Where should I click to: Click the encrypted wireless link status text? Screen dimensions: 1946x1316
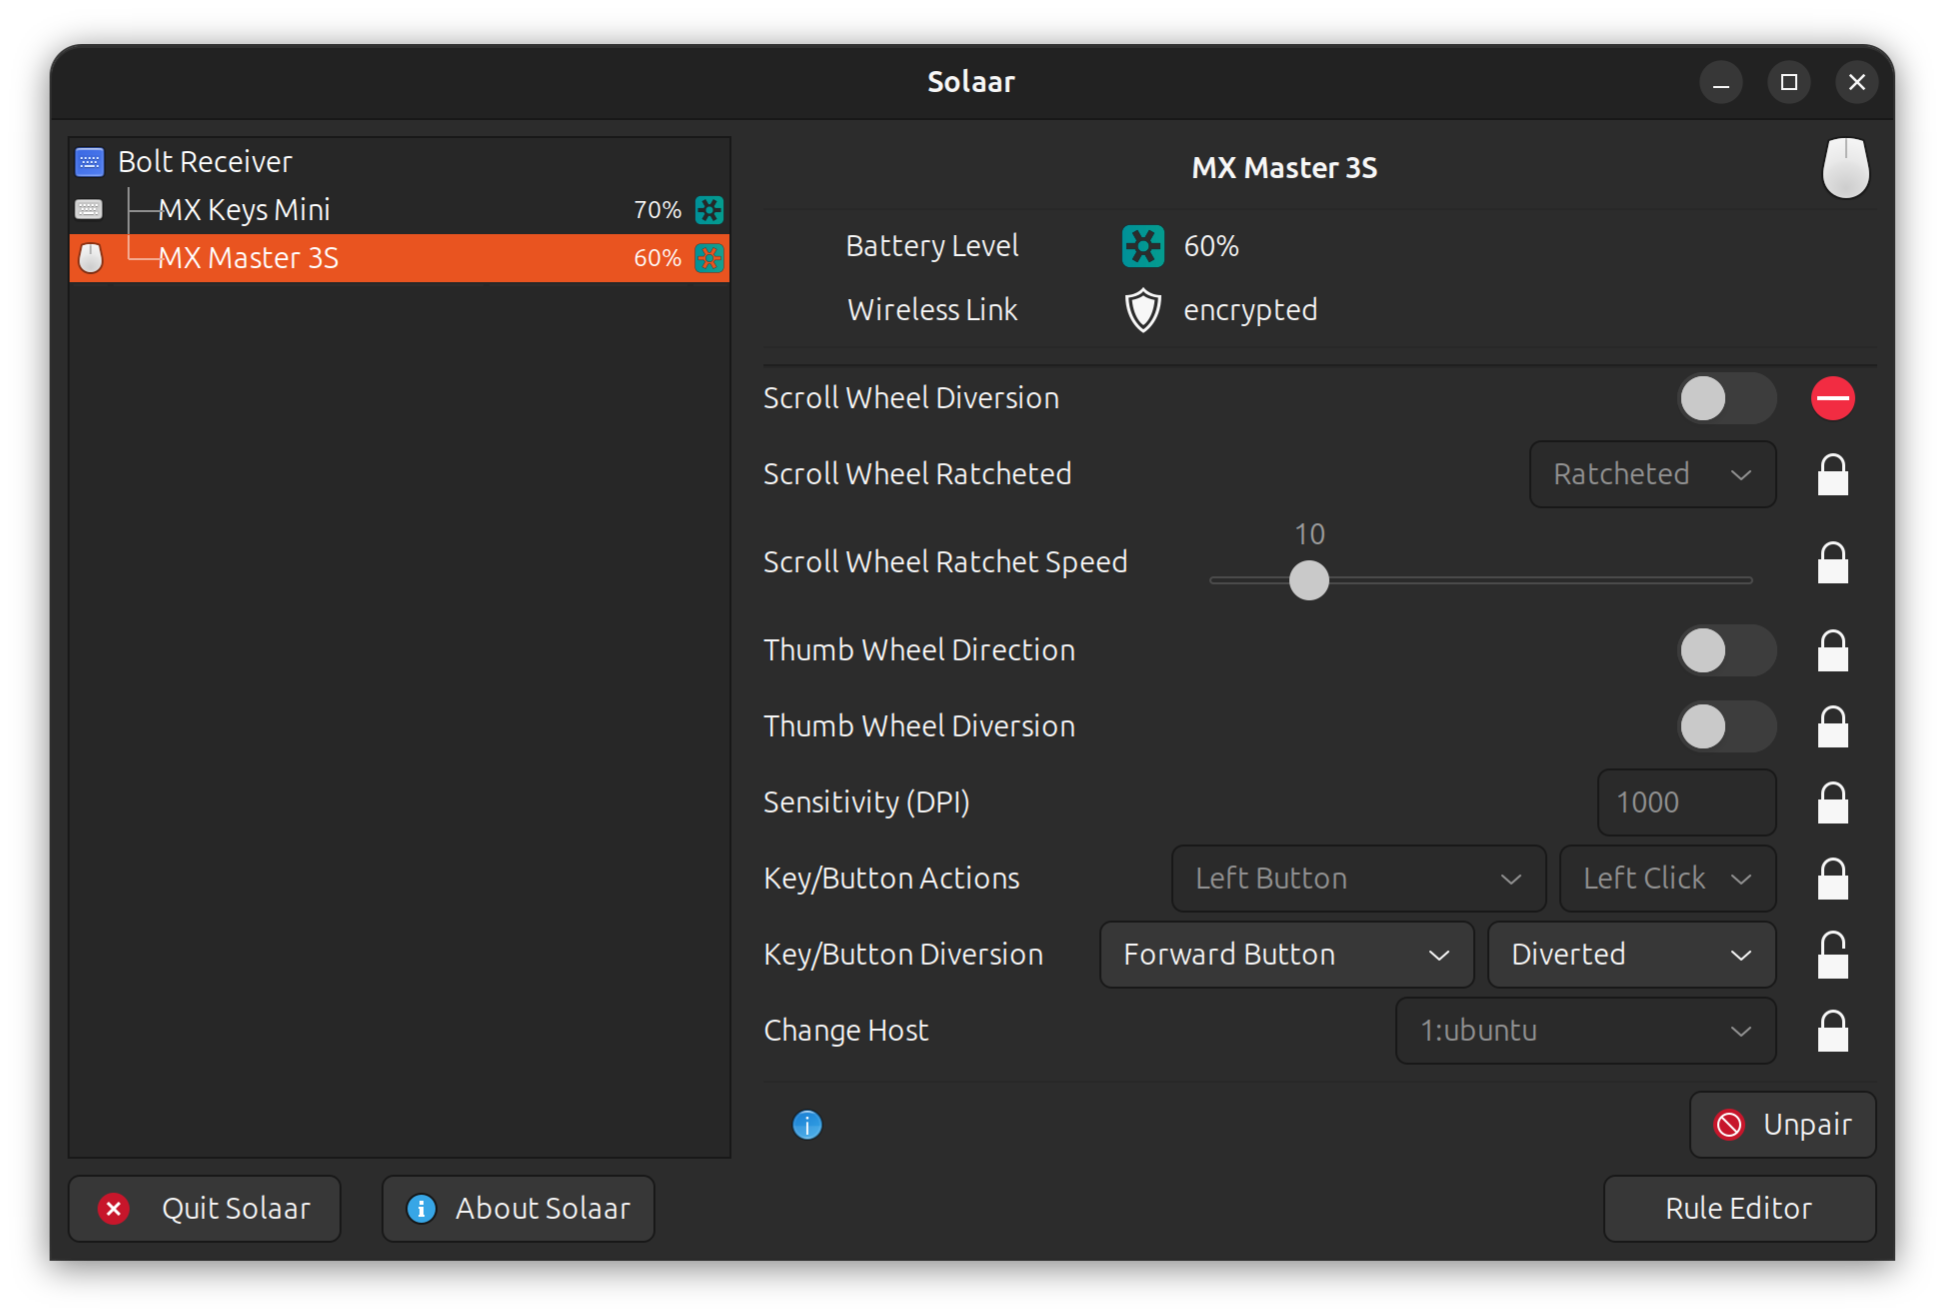(x=1250, y=310)
